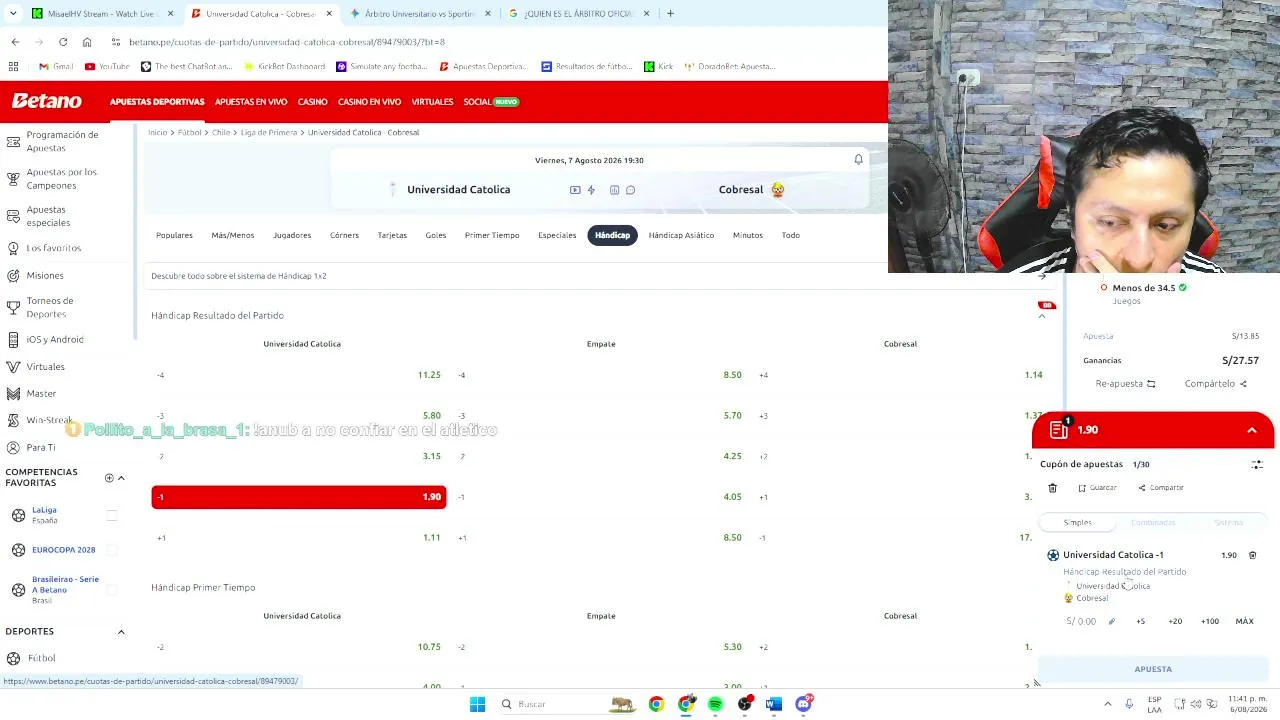The height and width of the screenshot is (720, 1280).
Task: Open the match comments bubble icon
Action: (630, 190)
